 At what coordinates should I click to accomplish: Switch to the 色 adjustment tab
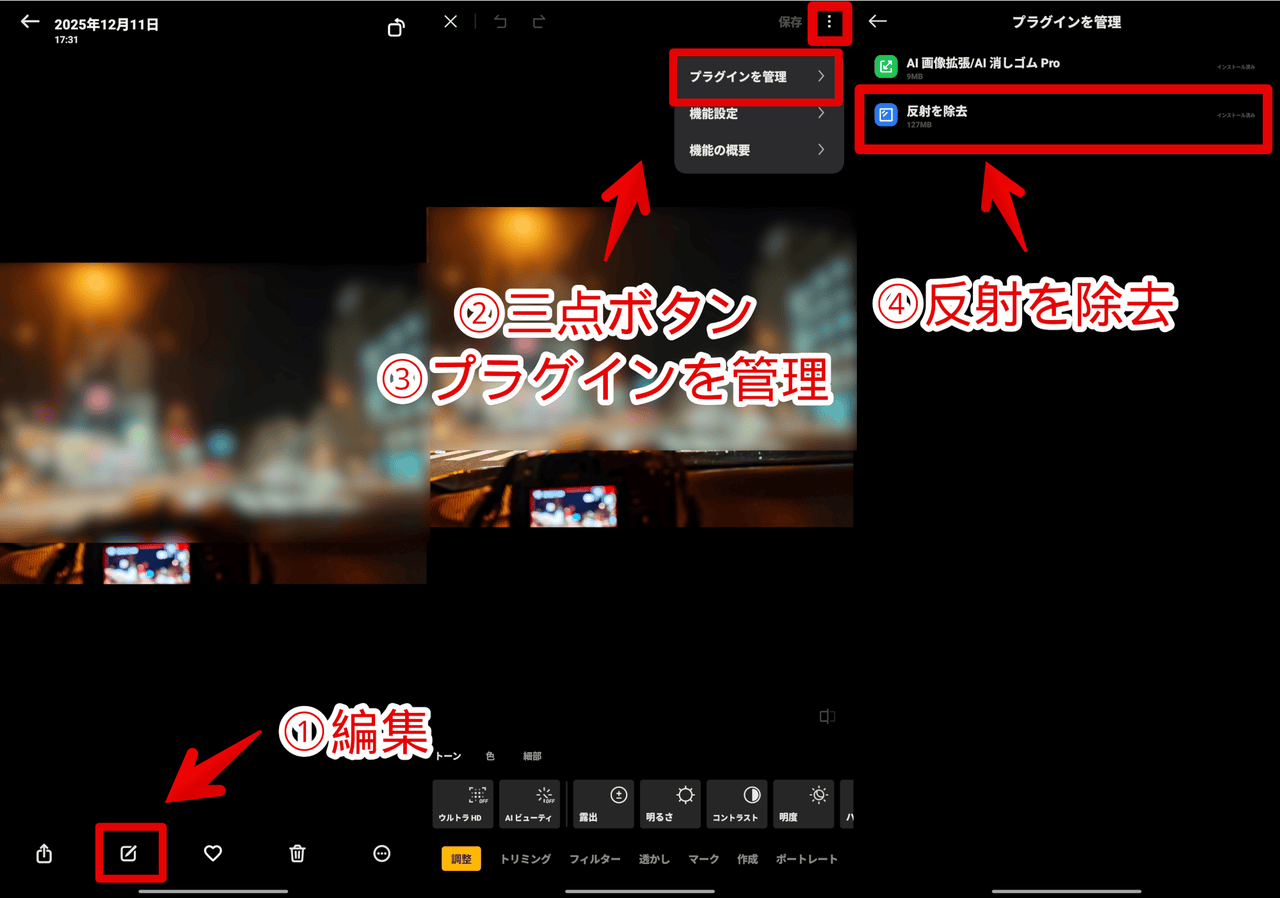pyautogui.click(x=489, y=756)
